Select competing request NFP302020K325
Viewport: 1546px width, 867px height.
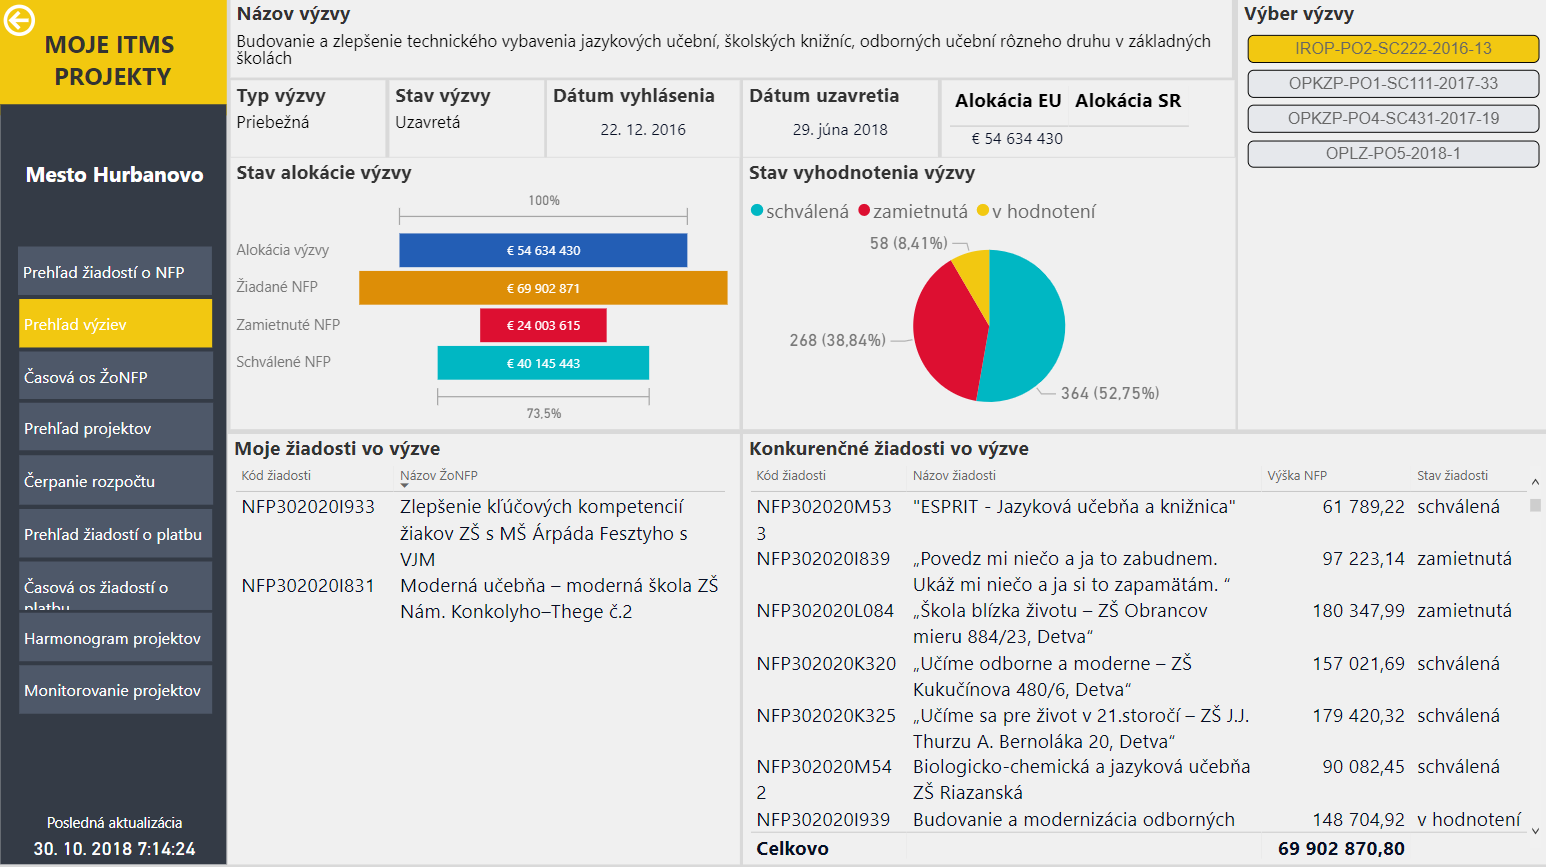point(826,715)
